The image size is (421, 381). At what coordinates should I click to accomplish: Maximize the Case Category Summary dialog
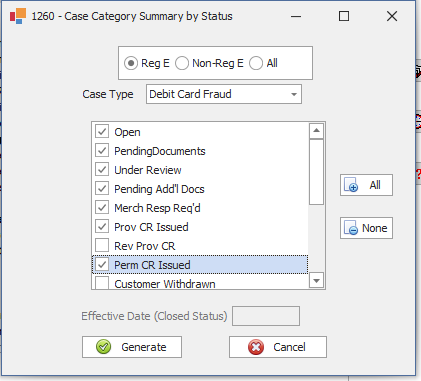pyautogui.click(x=344, y=16)
